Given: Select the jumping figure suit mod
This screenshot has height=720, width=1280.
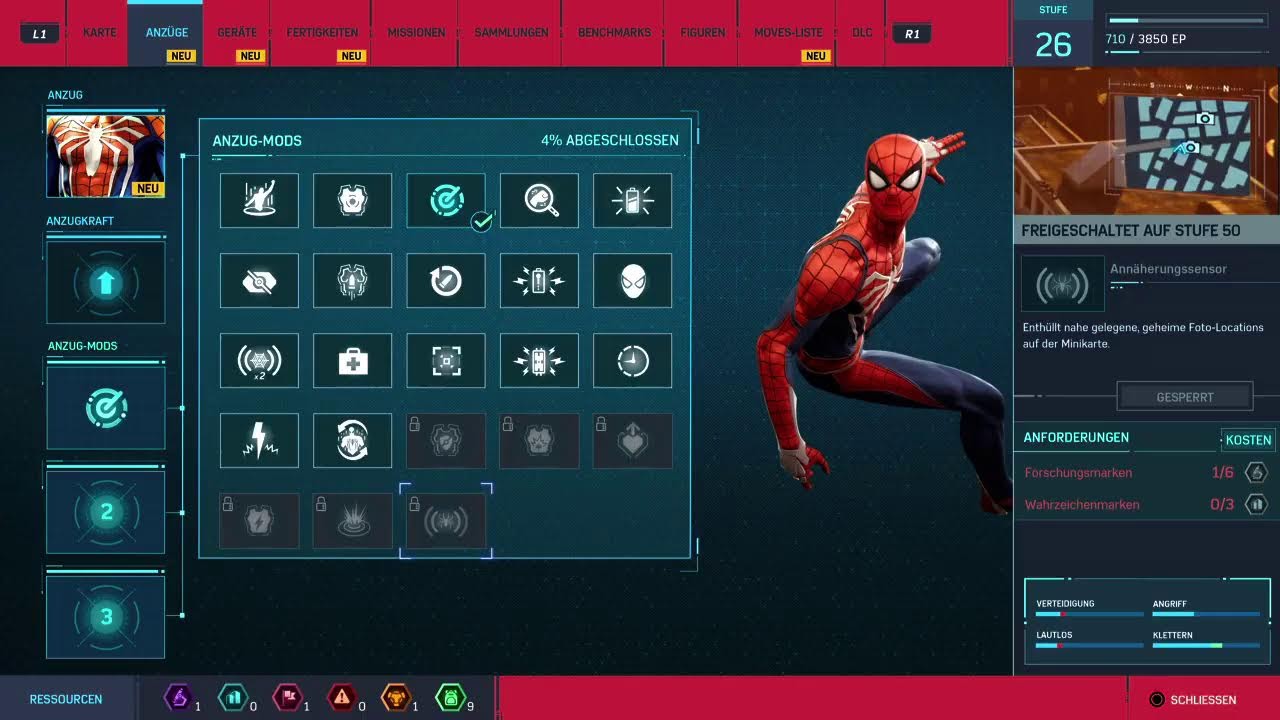Looking at the screenshot, I should [259, 200].
